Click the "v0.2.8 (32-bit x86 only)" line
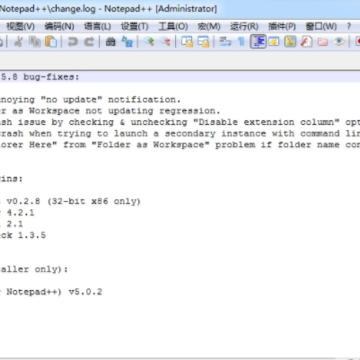The width and height of the screenshot is (360, 360). point(70,201)
